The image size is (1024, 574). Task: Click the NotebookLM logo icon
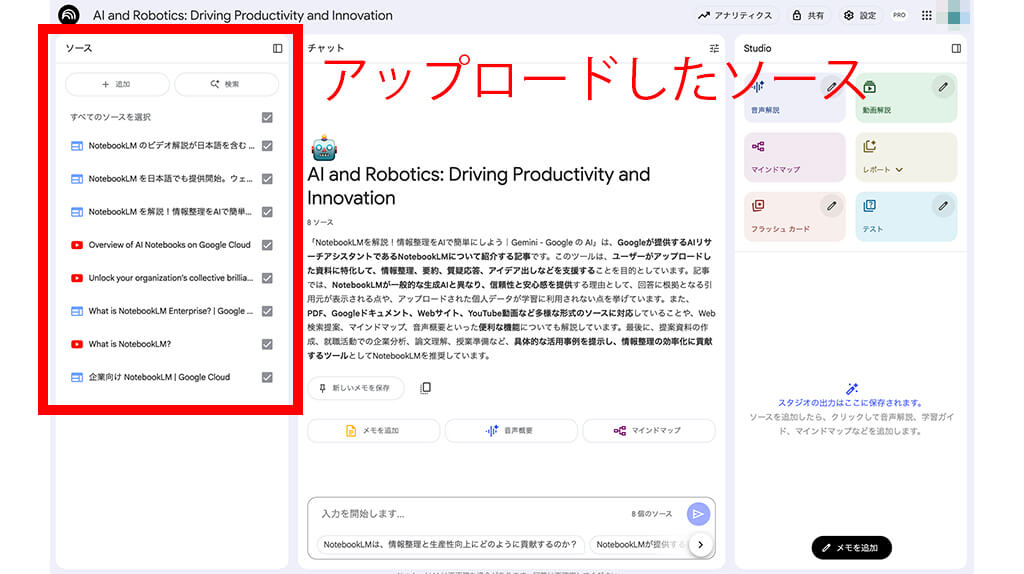[x=69, y=15]
